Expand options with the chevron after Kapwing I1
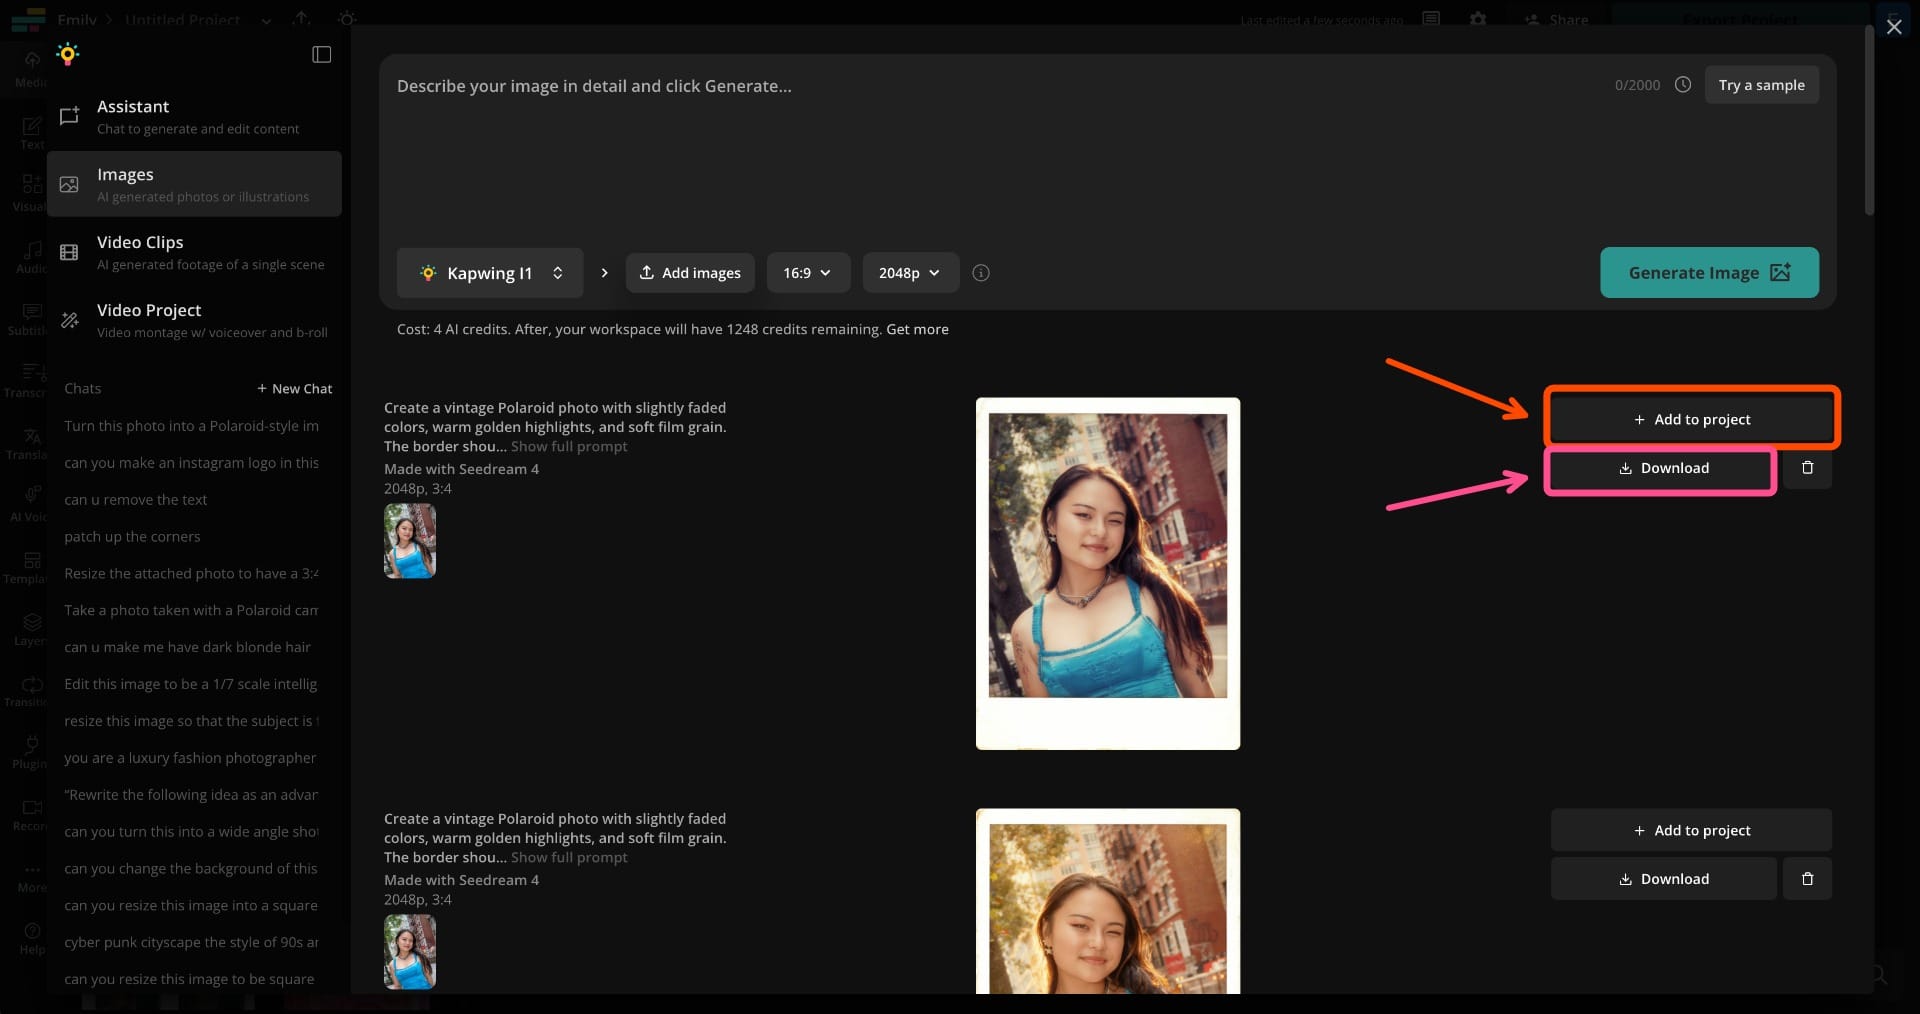The width and height of the screenshot is (1920, 1014). click(x=604, y=273)
